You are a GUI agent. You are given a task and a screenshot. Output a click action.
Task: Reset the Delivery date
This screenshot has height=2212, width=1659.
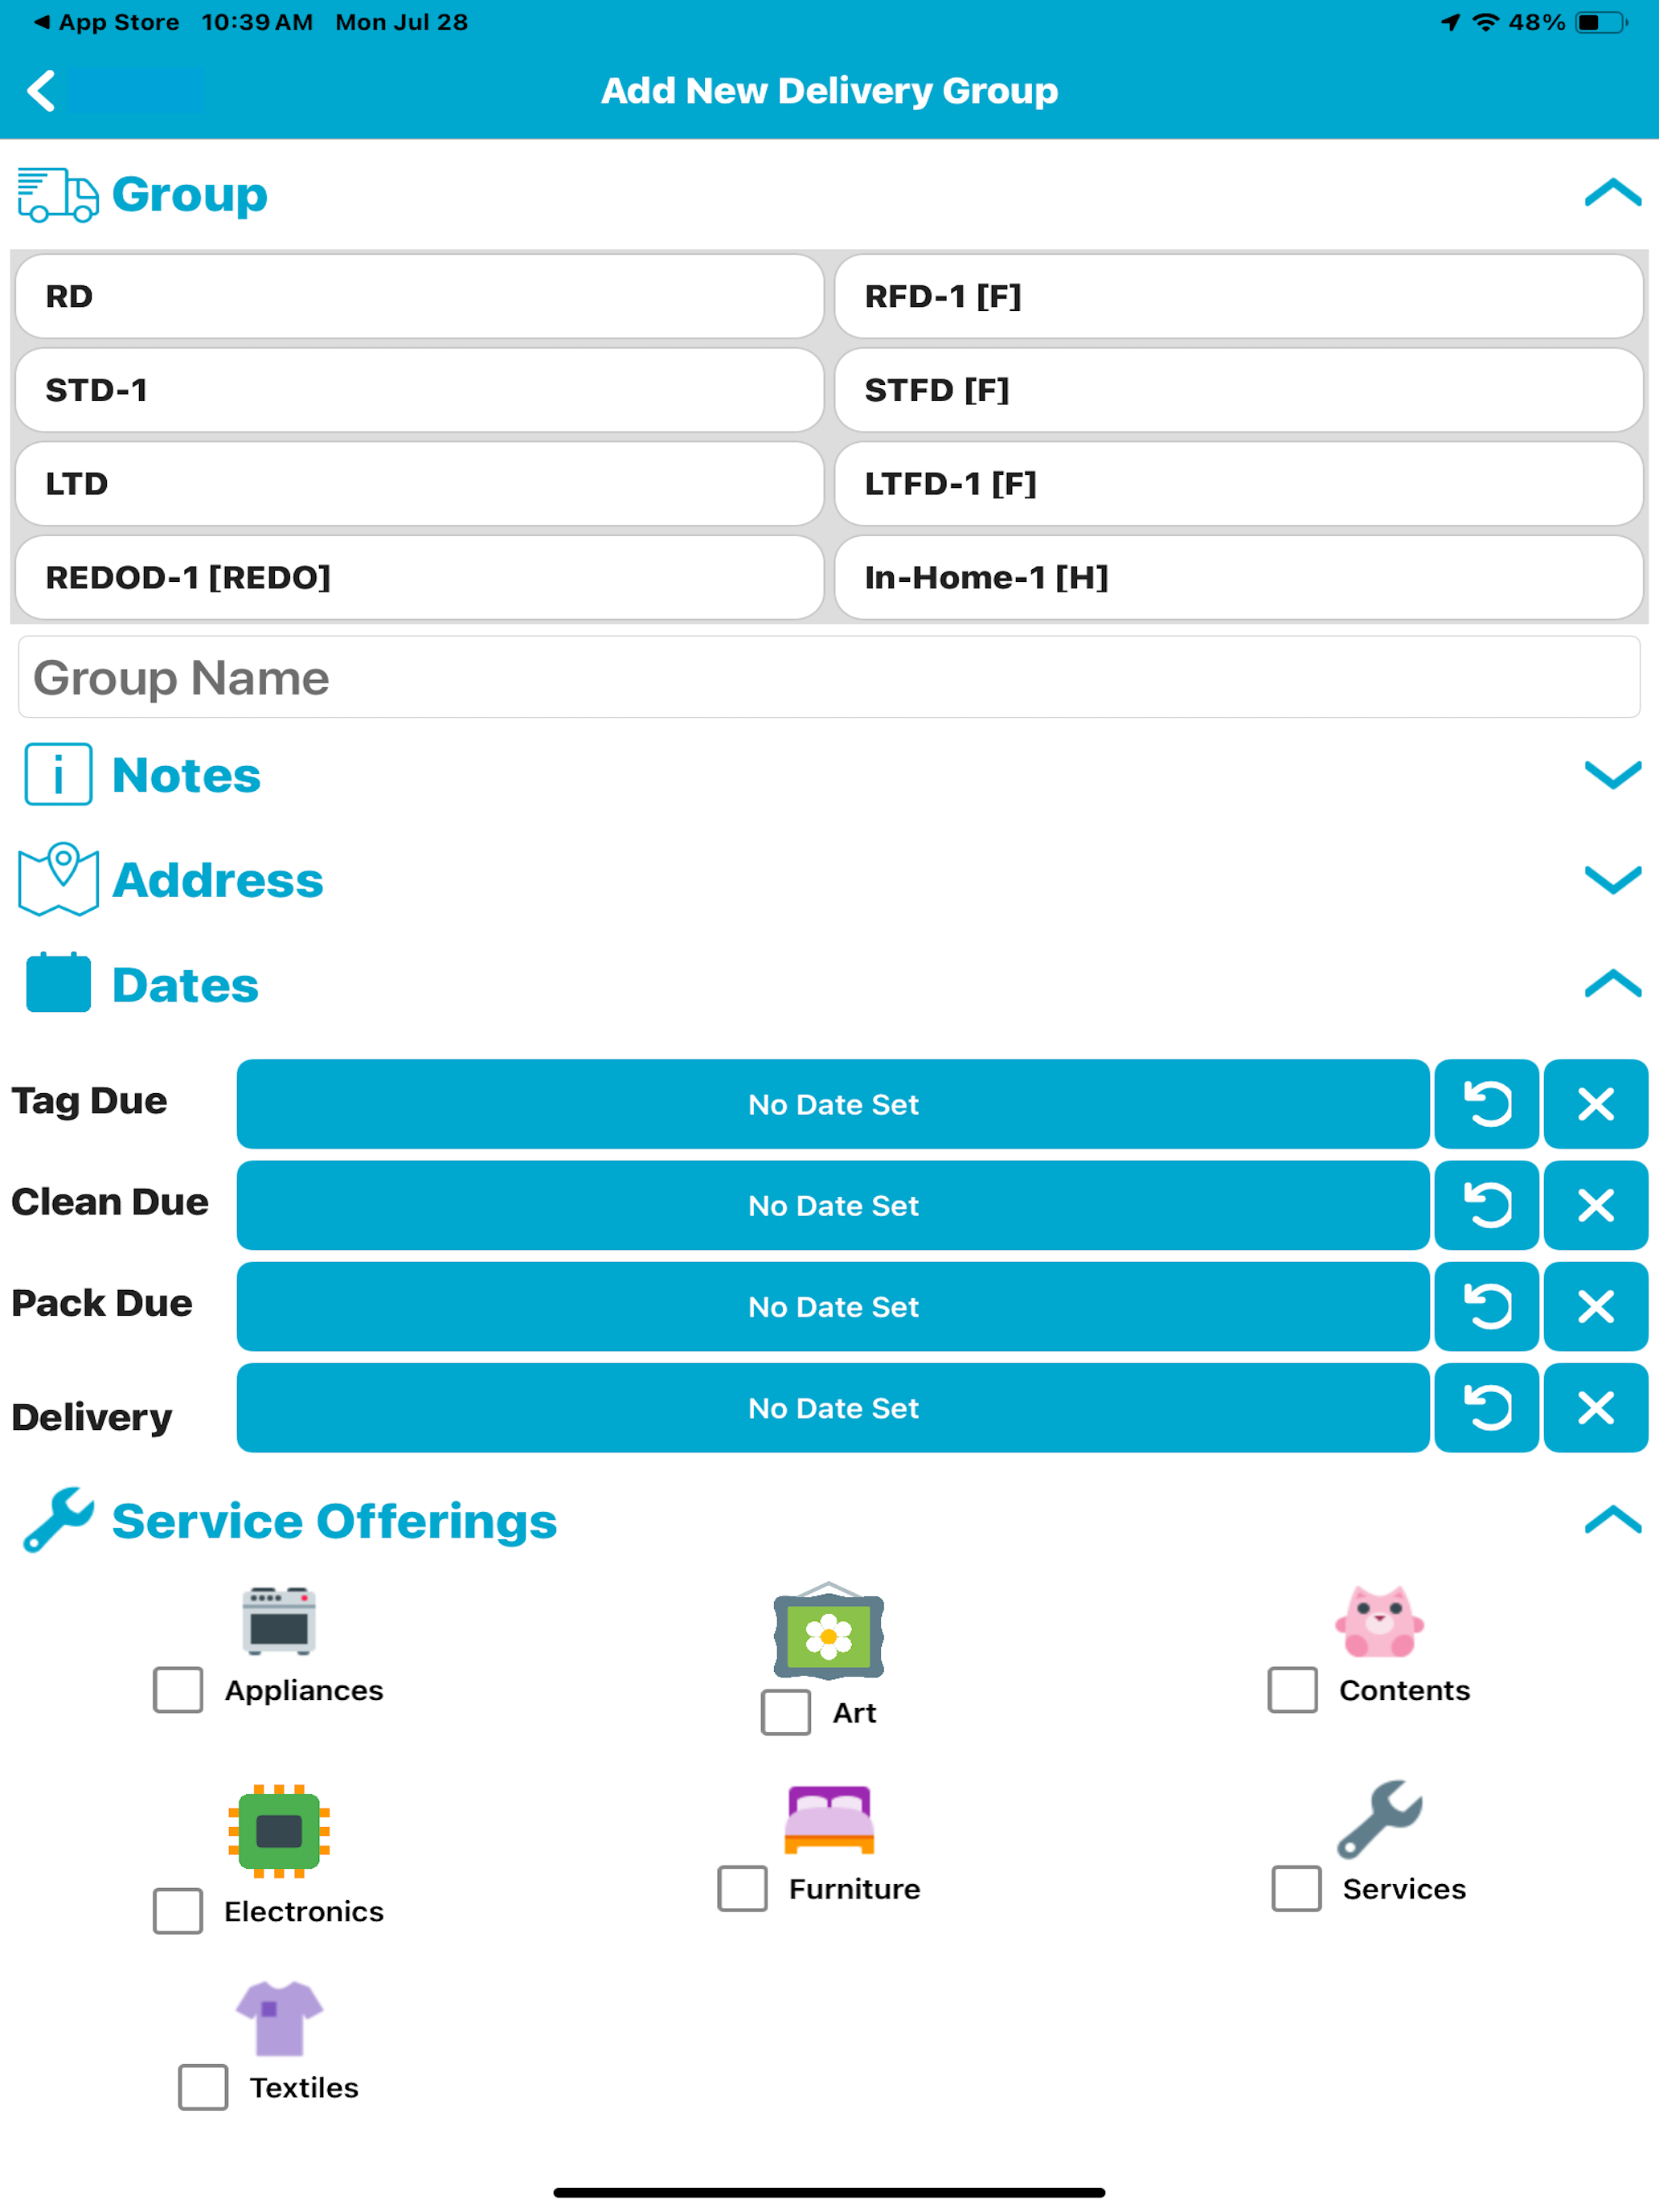[1487, 1407]
